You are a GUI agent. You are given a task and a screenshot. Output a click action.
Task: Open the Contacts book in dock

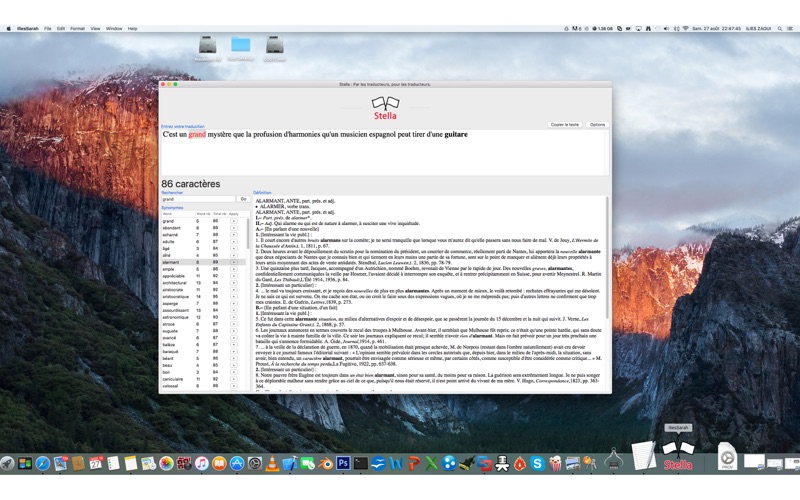pyautogui.click(x=78, y=463)
